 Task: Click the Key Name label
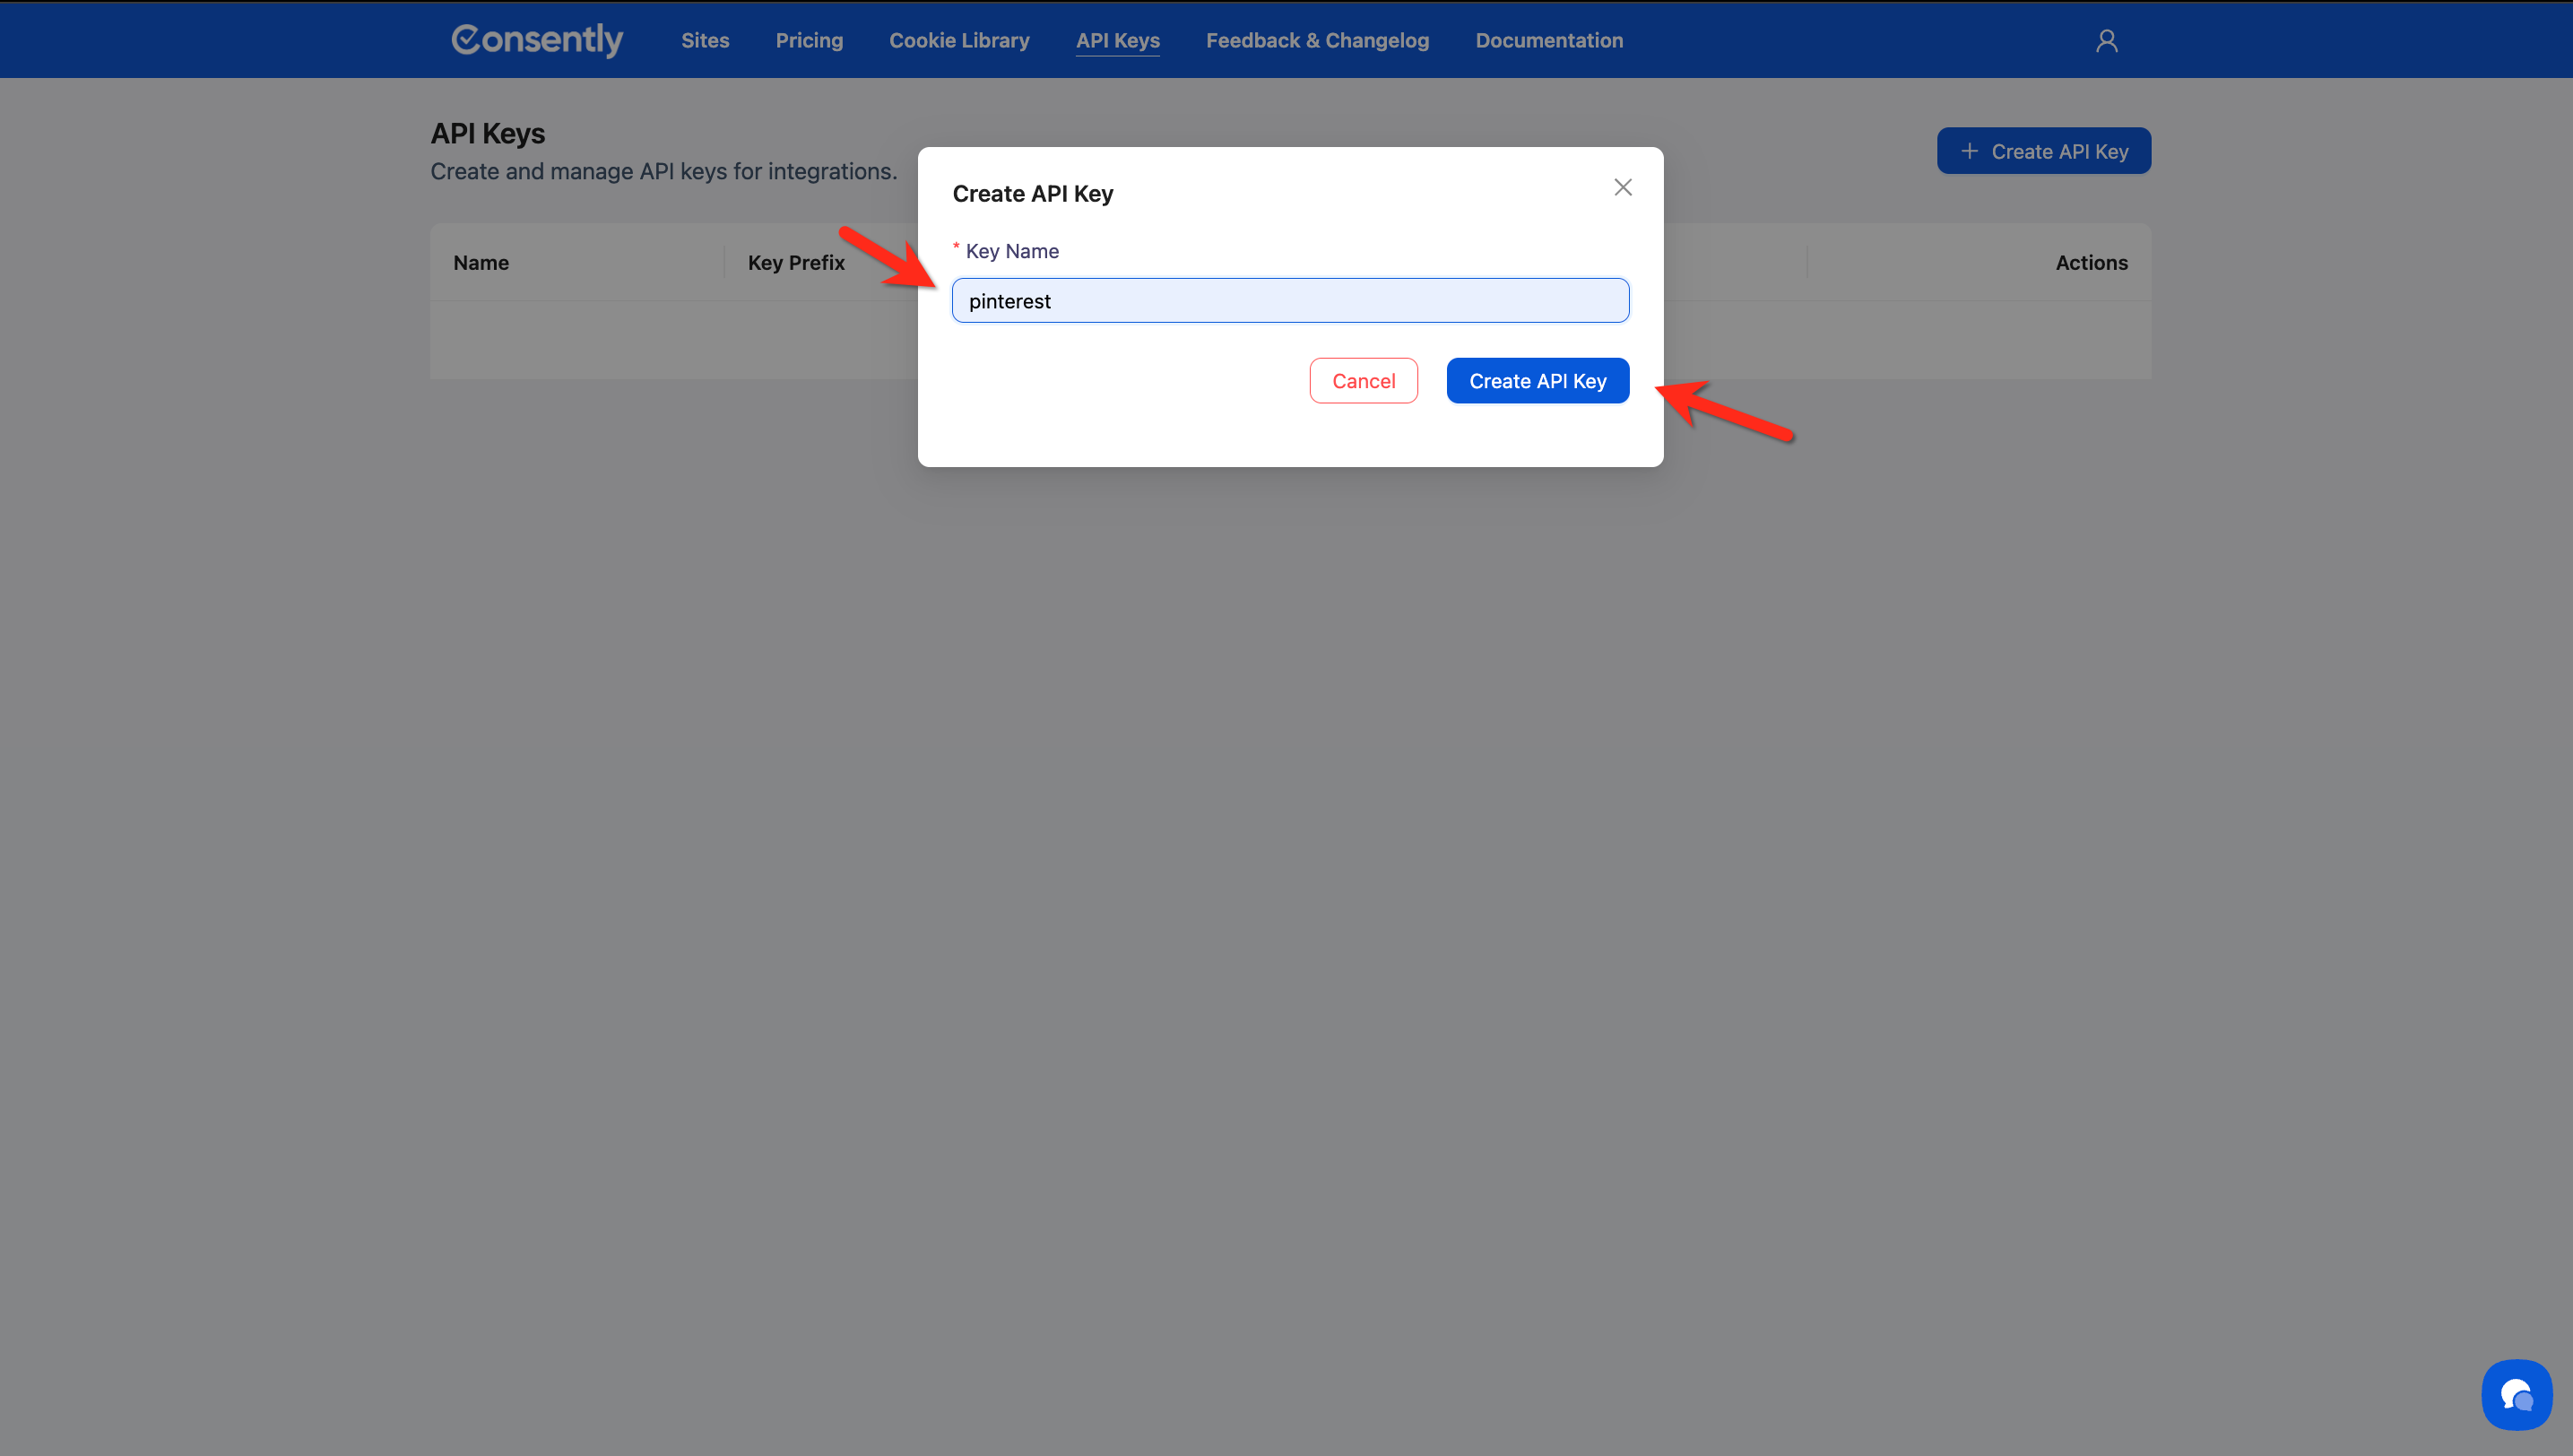pos(1012,251)
